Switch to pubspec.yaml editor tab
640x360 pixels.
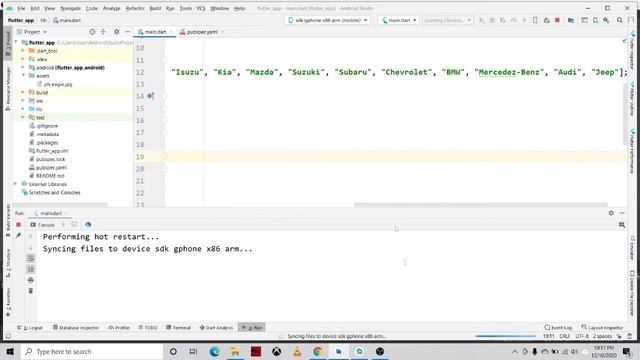tap(201, 32)
